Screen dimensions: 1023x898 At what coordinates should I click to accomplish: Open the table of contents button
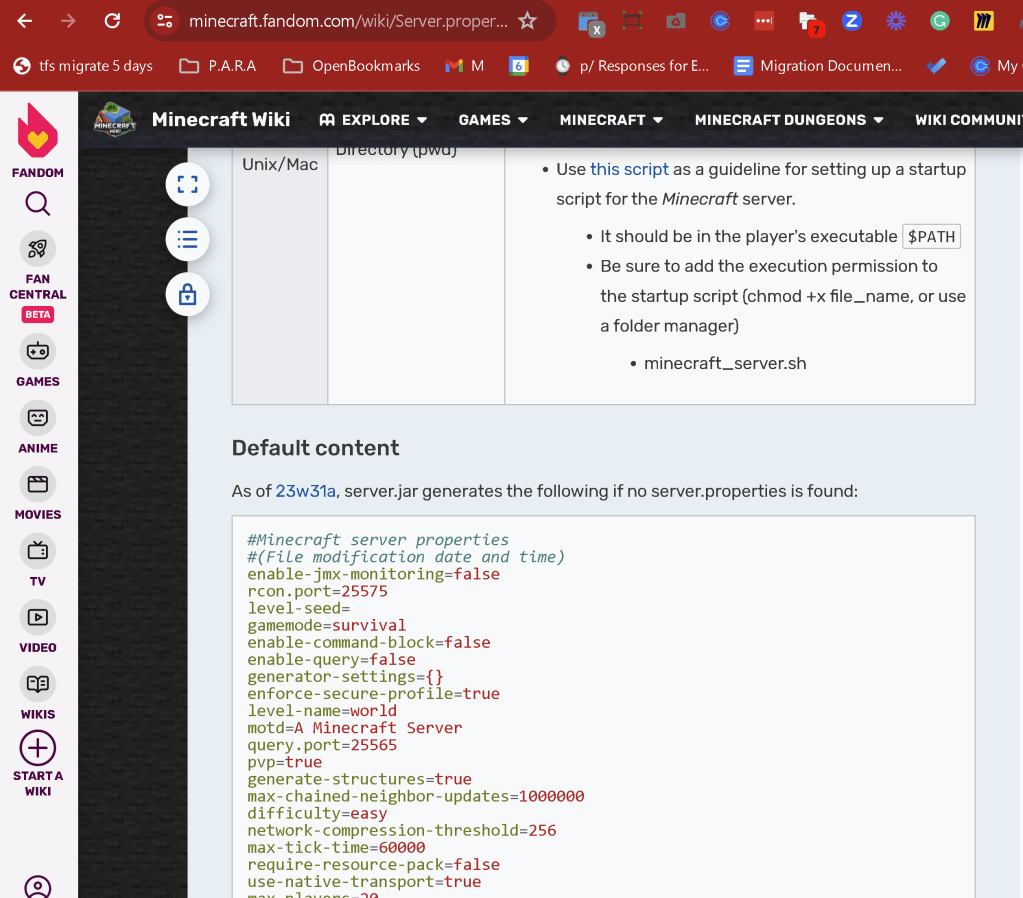click(187, 240)
